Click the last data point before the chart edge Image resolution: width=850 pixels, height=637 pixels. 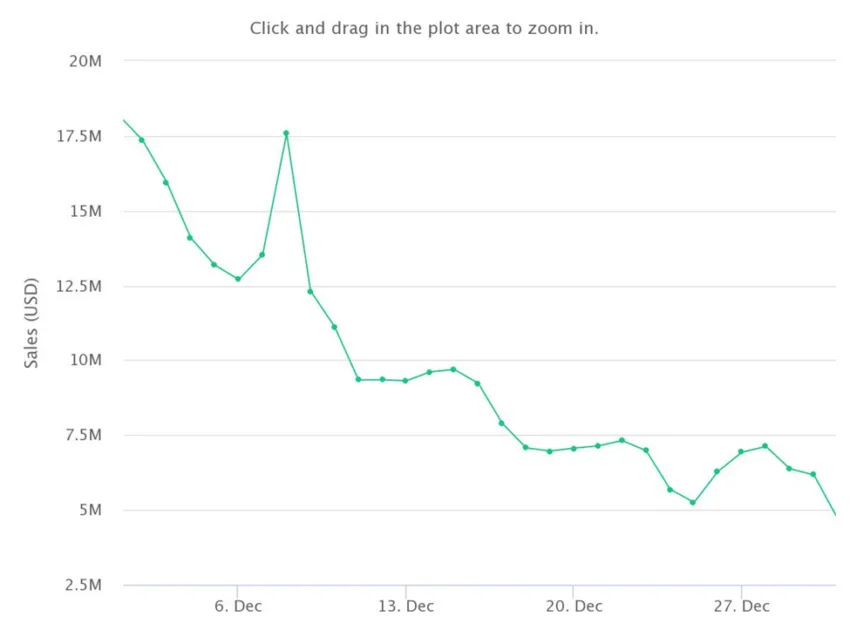813,474
